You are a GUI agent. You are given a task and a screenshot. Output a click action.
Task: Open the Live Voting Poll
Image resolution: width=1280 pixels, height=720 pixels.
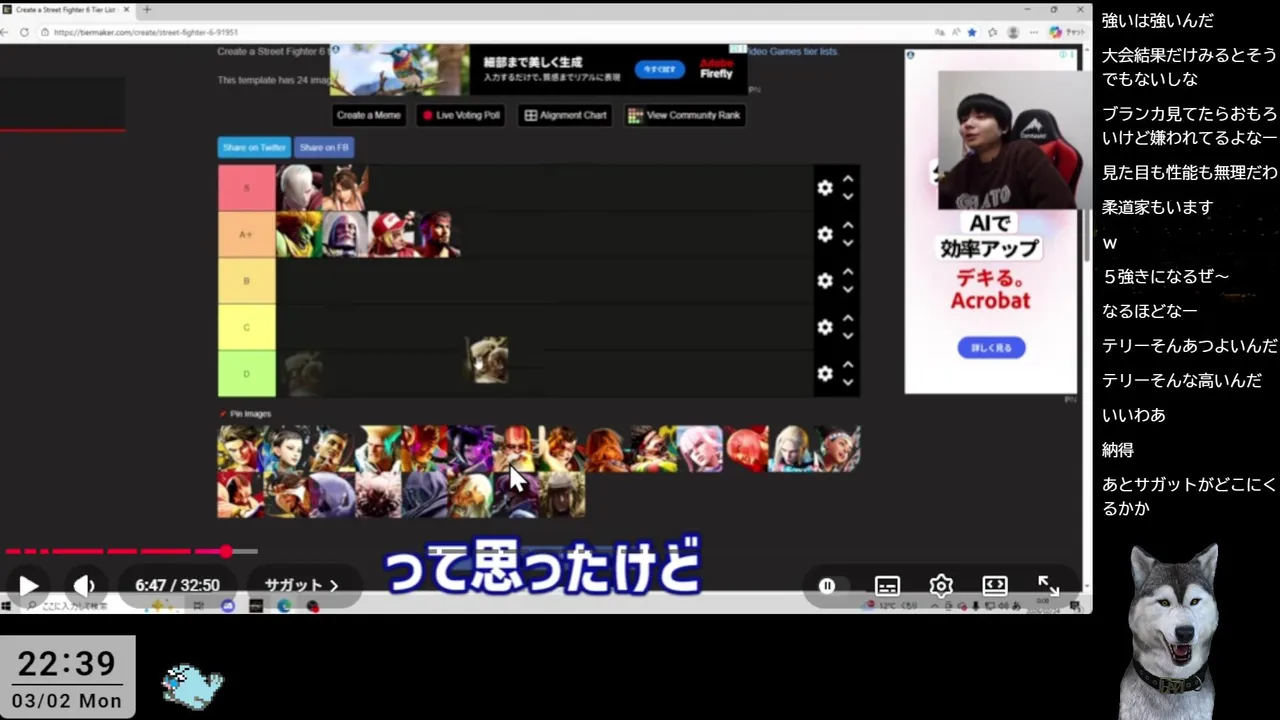point(461,115)
